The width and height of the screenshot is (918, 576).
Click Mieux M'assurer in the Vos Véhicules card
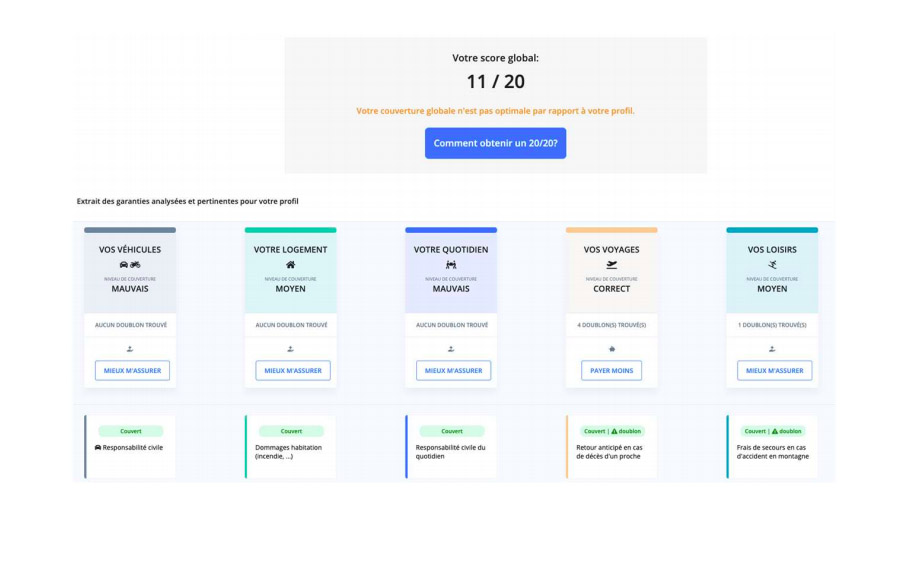(132, 370)
